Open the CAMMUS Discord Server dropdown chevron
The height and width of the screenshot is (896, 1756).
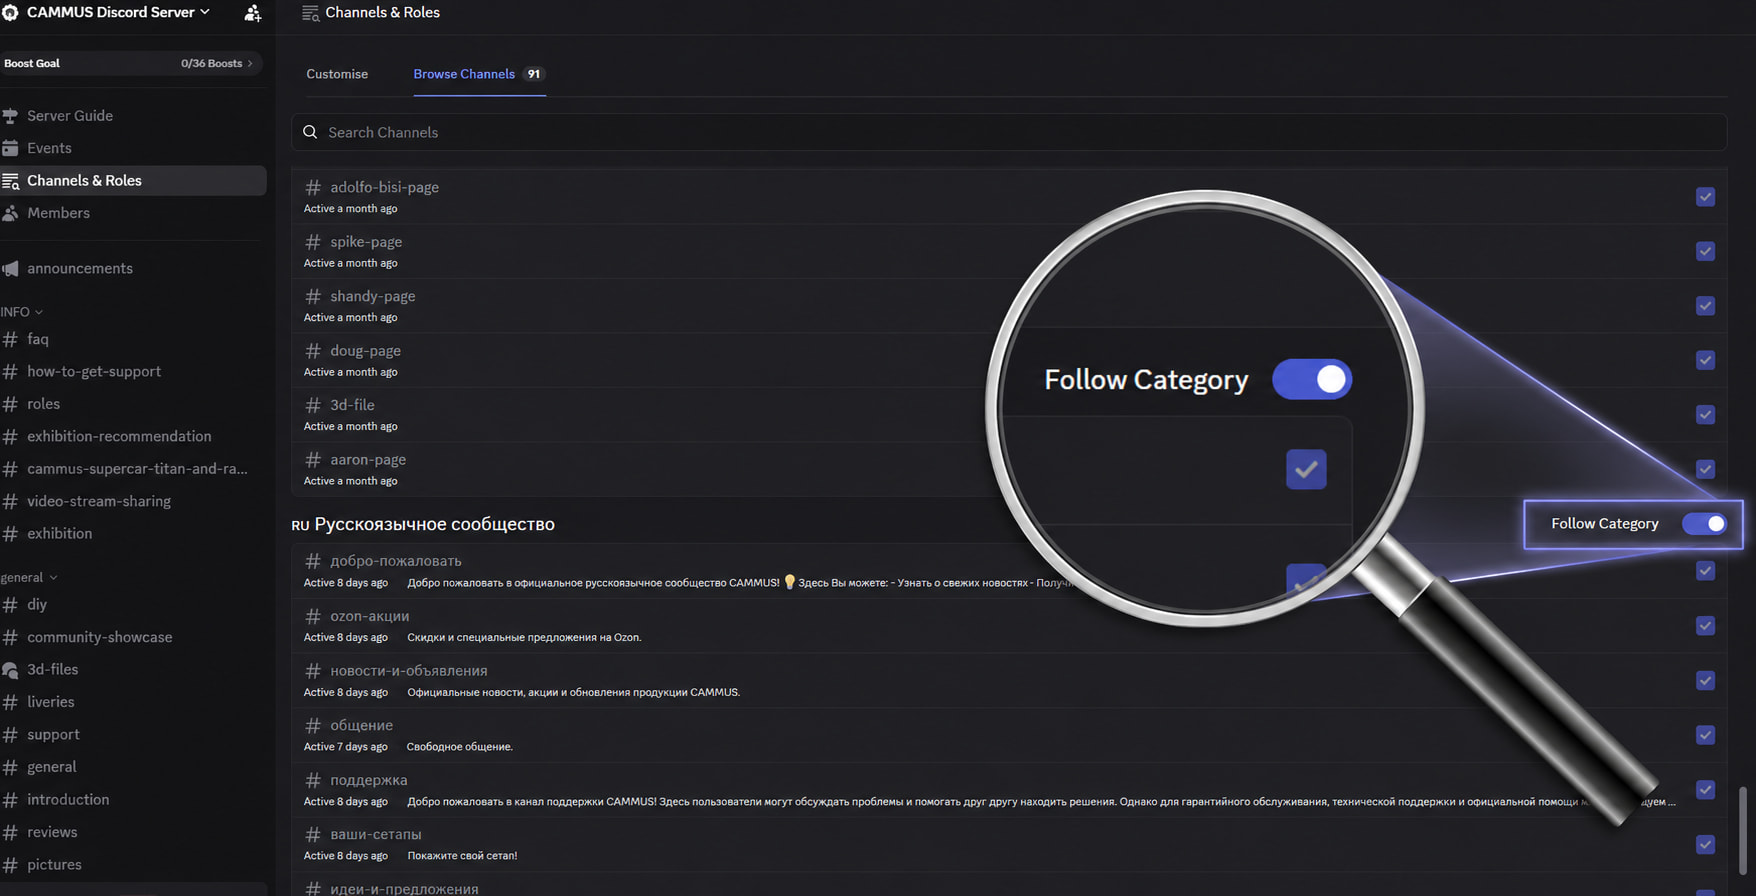(x=205, y=12)
